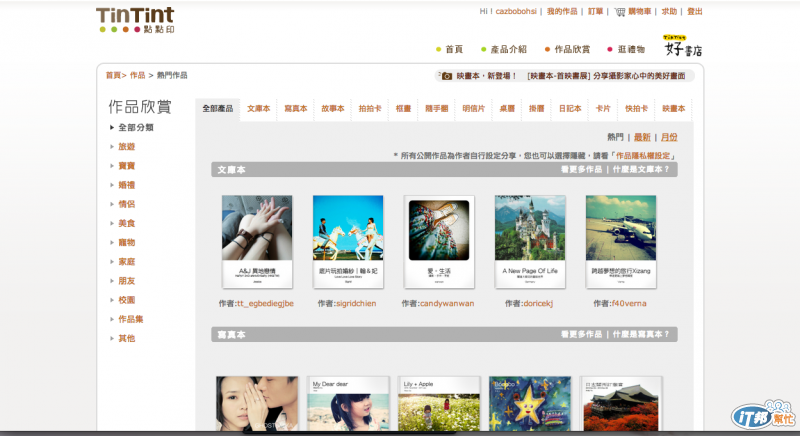The image size is (800, 436).
Task: Select 美食 category in sidebar
Action: point(127,223)
